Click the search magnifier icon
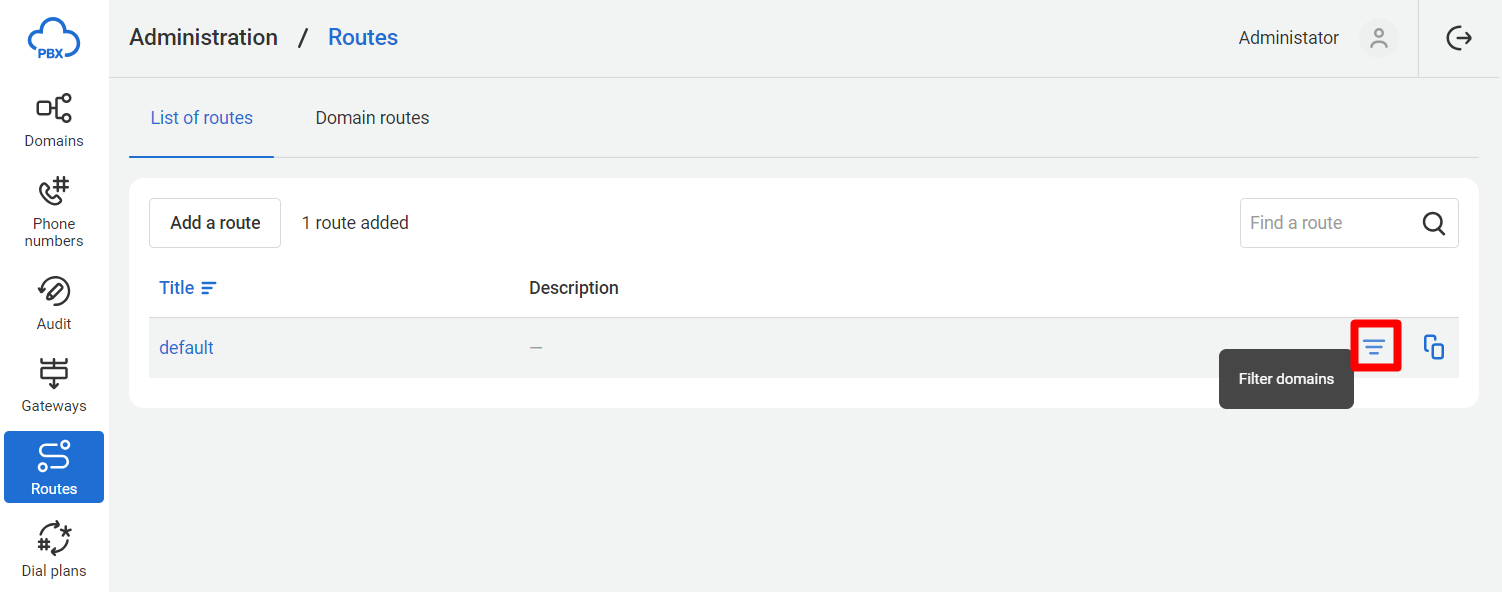Image resolution: width=1502 pixels, height=592 pixels. (x=1434, y=223)
